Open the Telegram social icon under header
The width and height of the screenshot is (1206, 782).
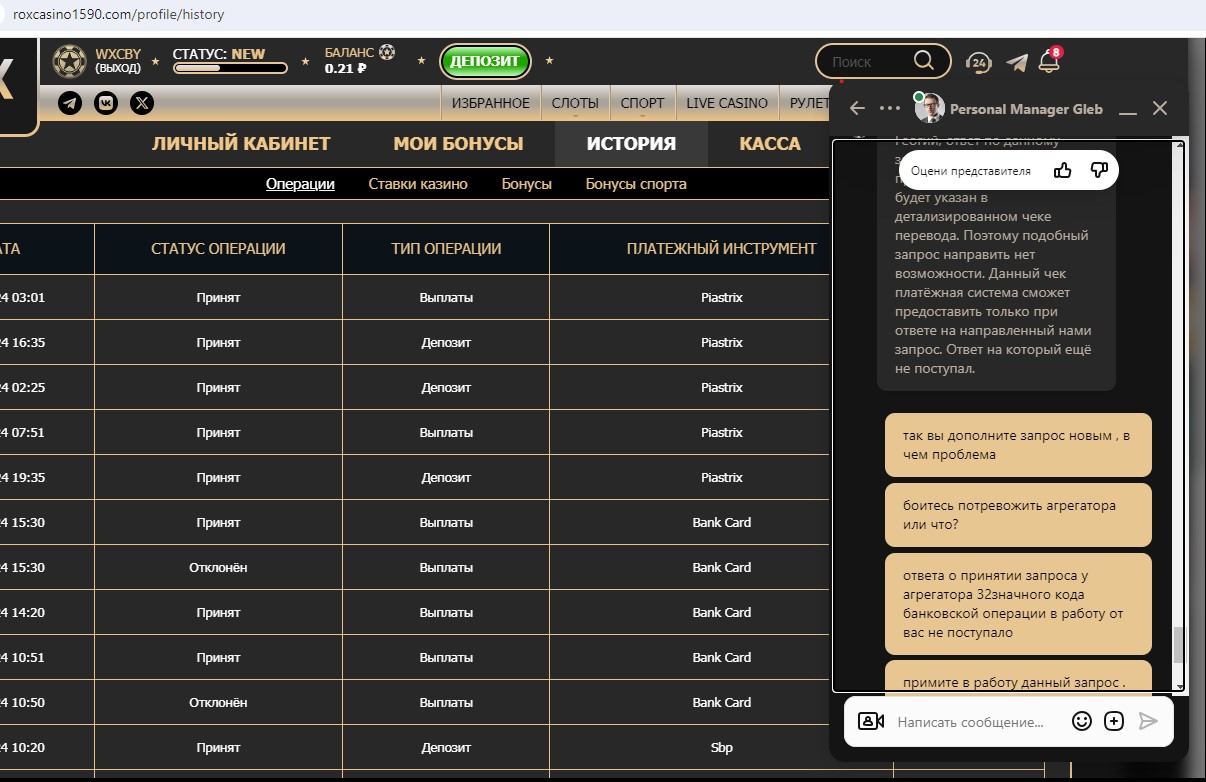(x=70, y=103)
